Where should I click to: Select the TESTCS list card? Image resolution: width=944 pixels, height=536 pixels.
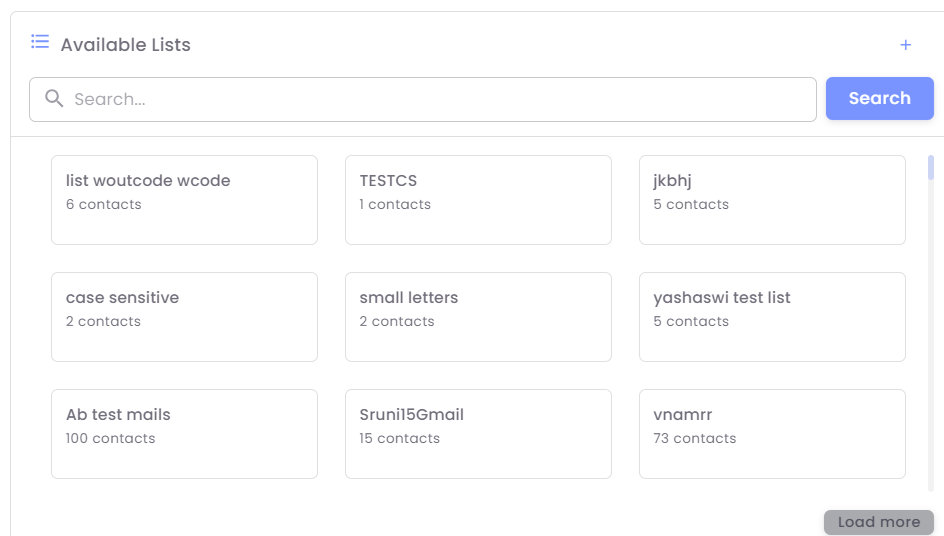pyautogui.click(x=478, y=199)
